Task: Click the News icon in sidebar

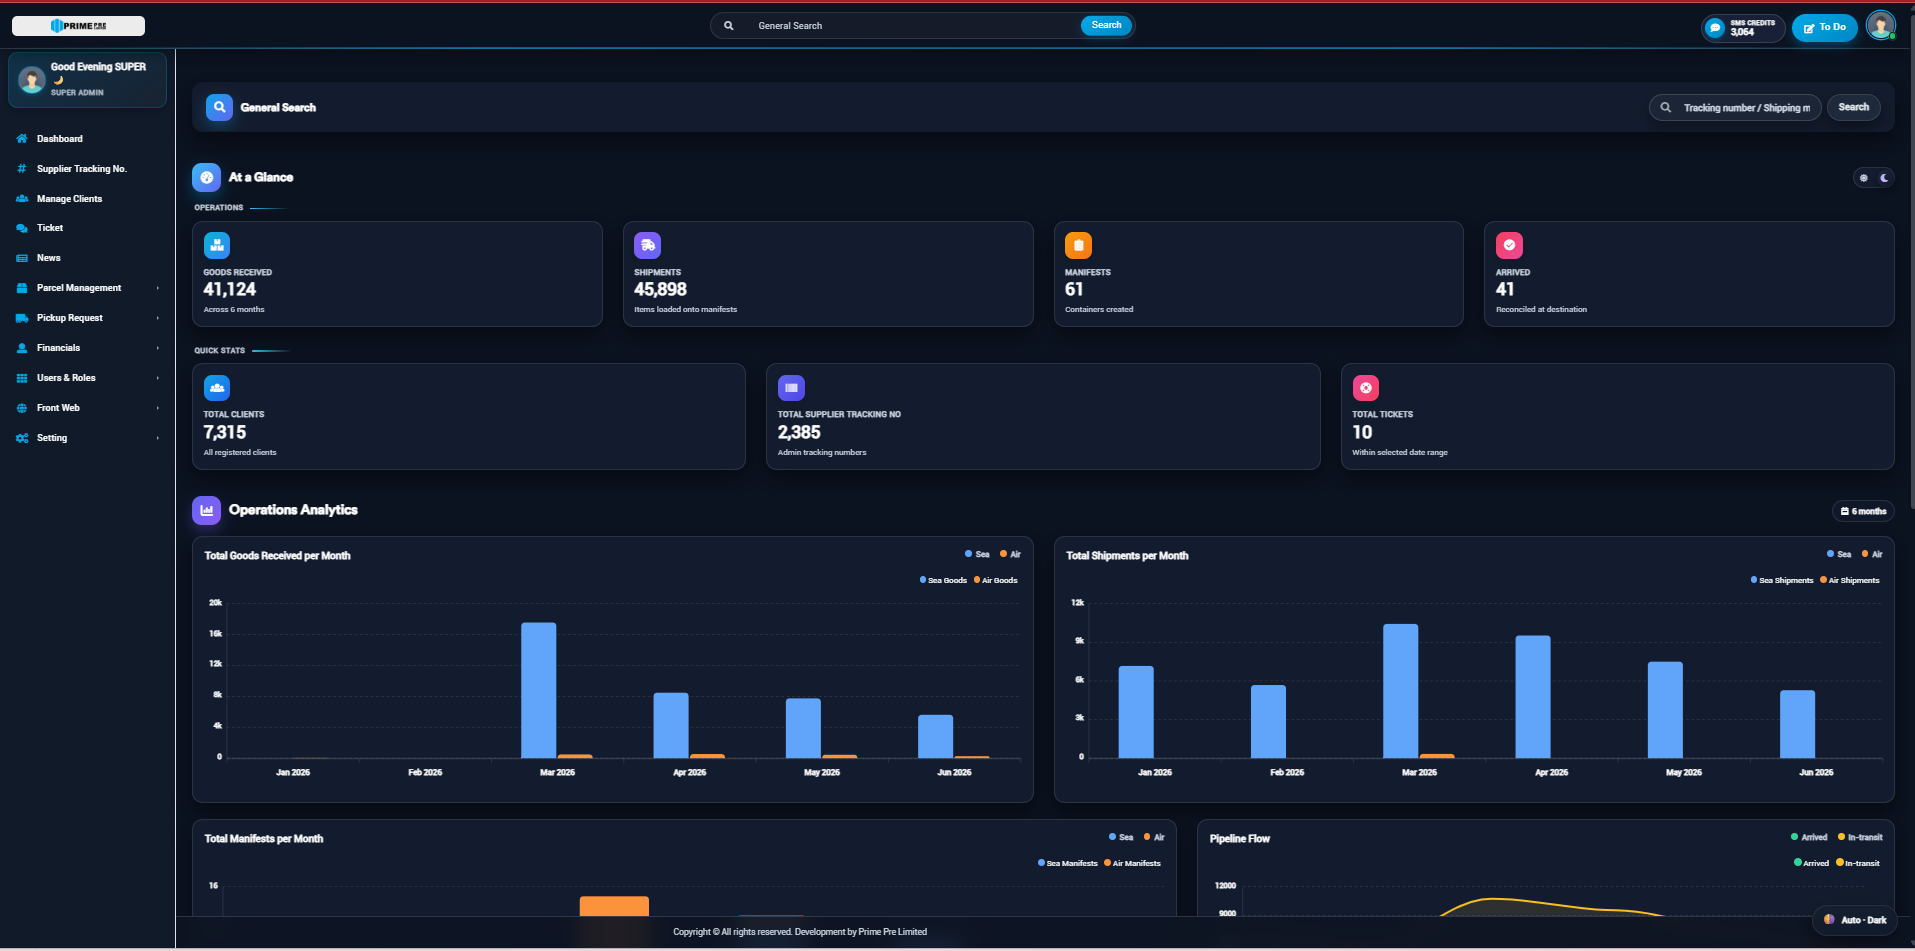Action: coord(22,258)
